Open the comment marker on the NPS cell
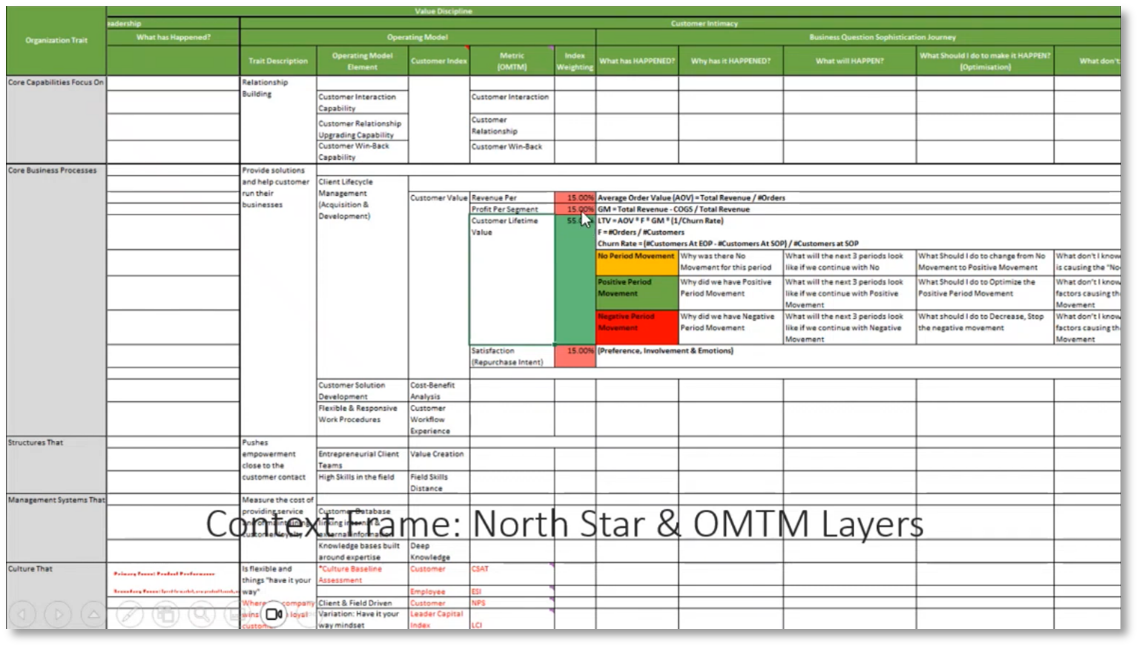Viewport: 1140px width, 648px height. pyautogui.click(x=551, y=599)
